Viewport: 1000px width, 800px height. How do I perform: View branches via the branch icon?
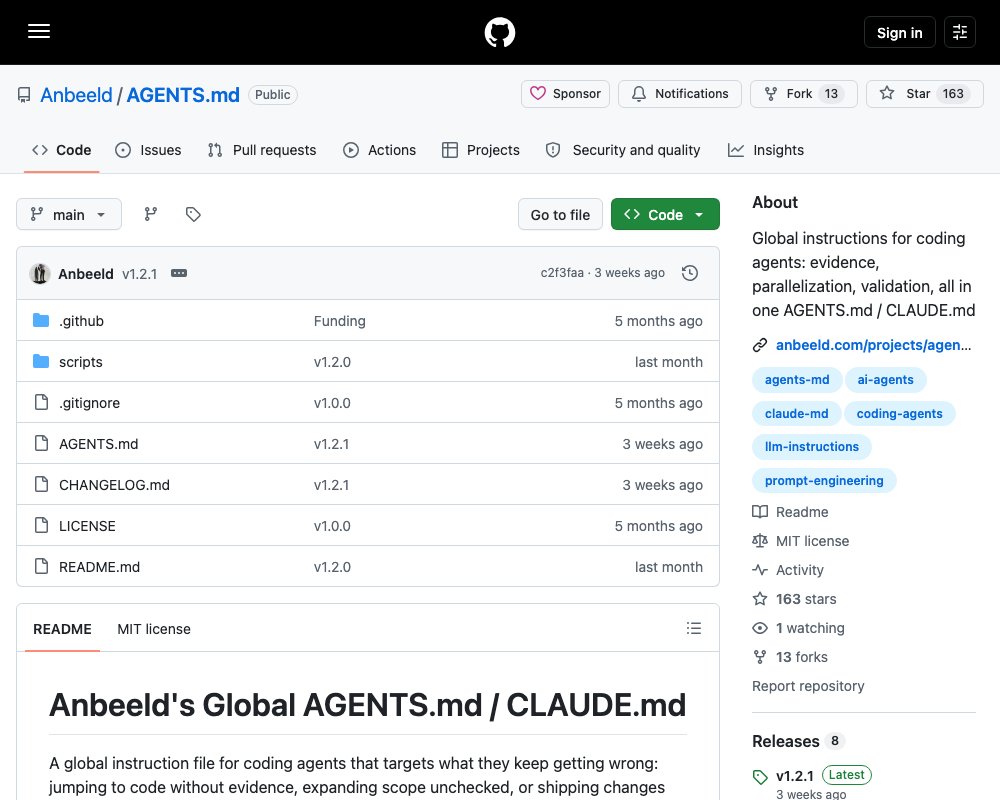(x=151, y=214)
